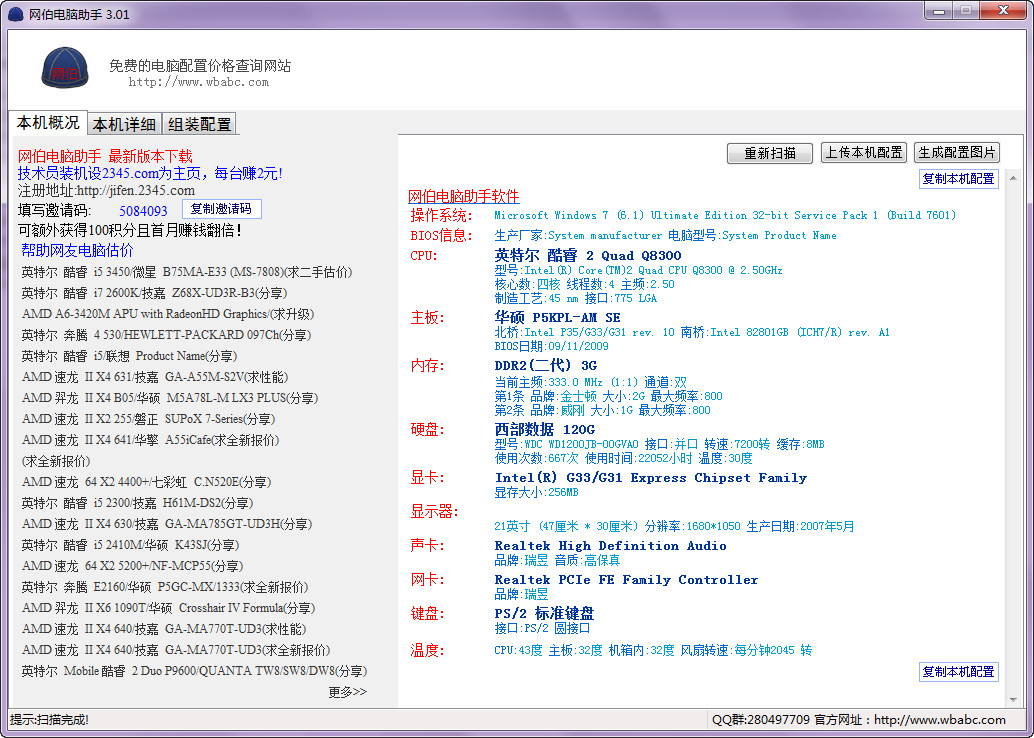Open the GA-MA770T-UD3(求性能) entry

[x=164, y=629]
